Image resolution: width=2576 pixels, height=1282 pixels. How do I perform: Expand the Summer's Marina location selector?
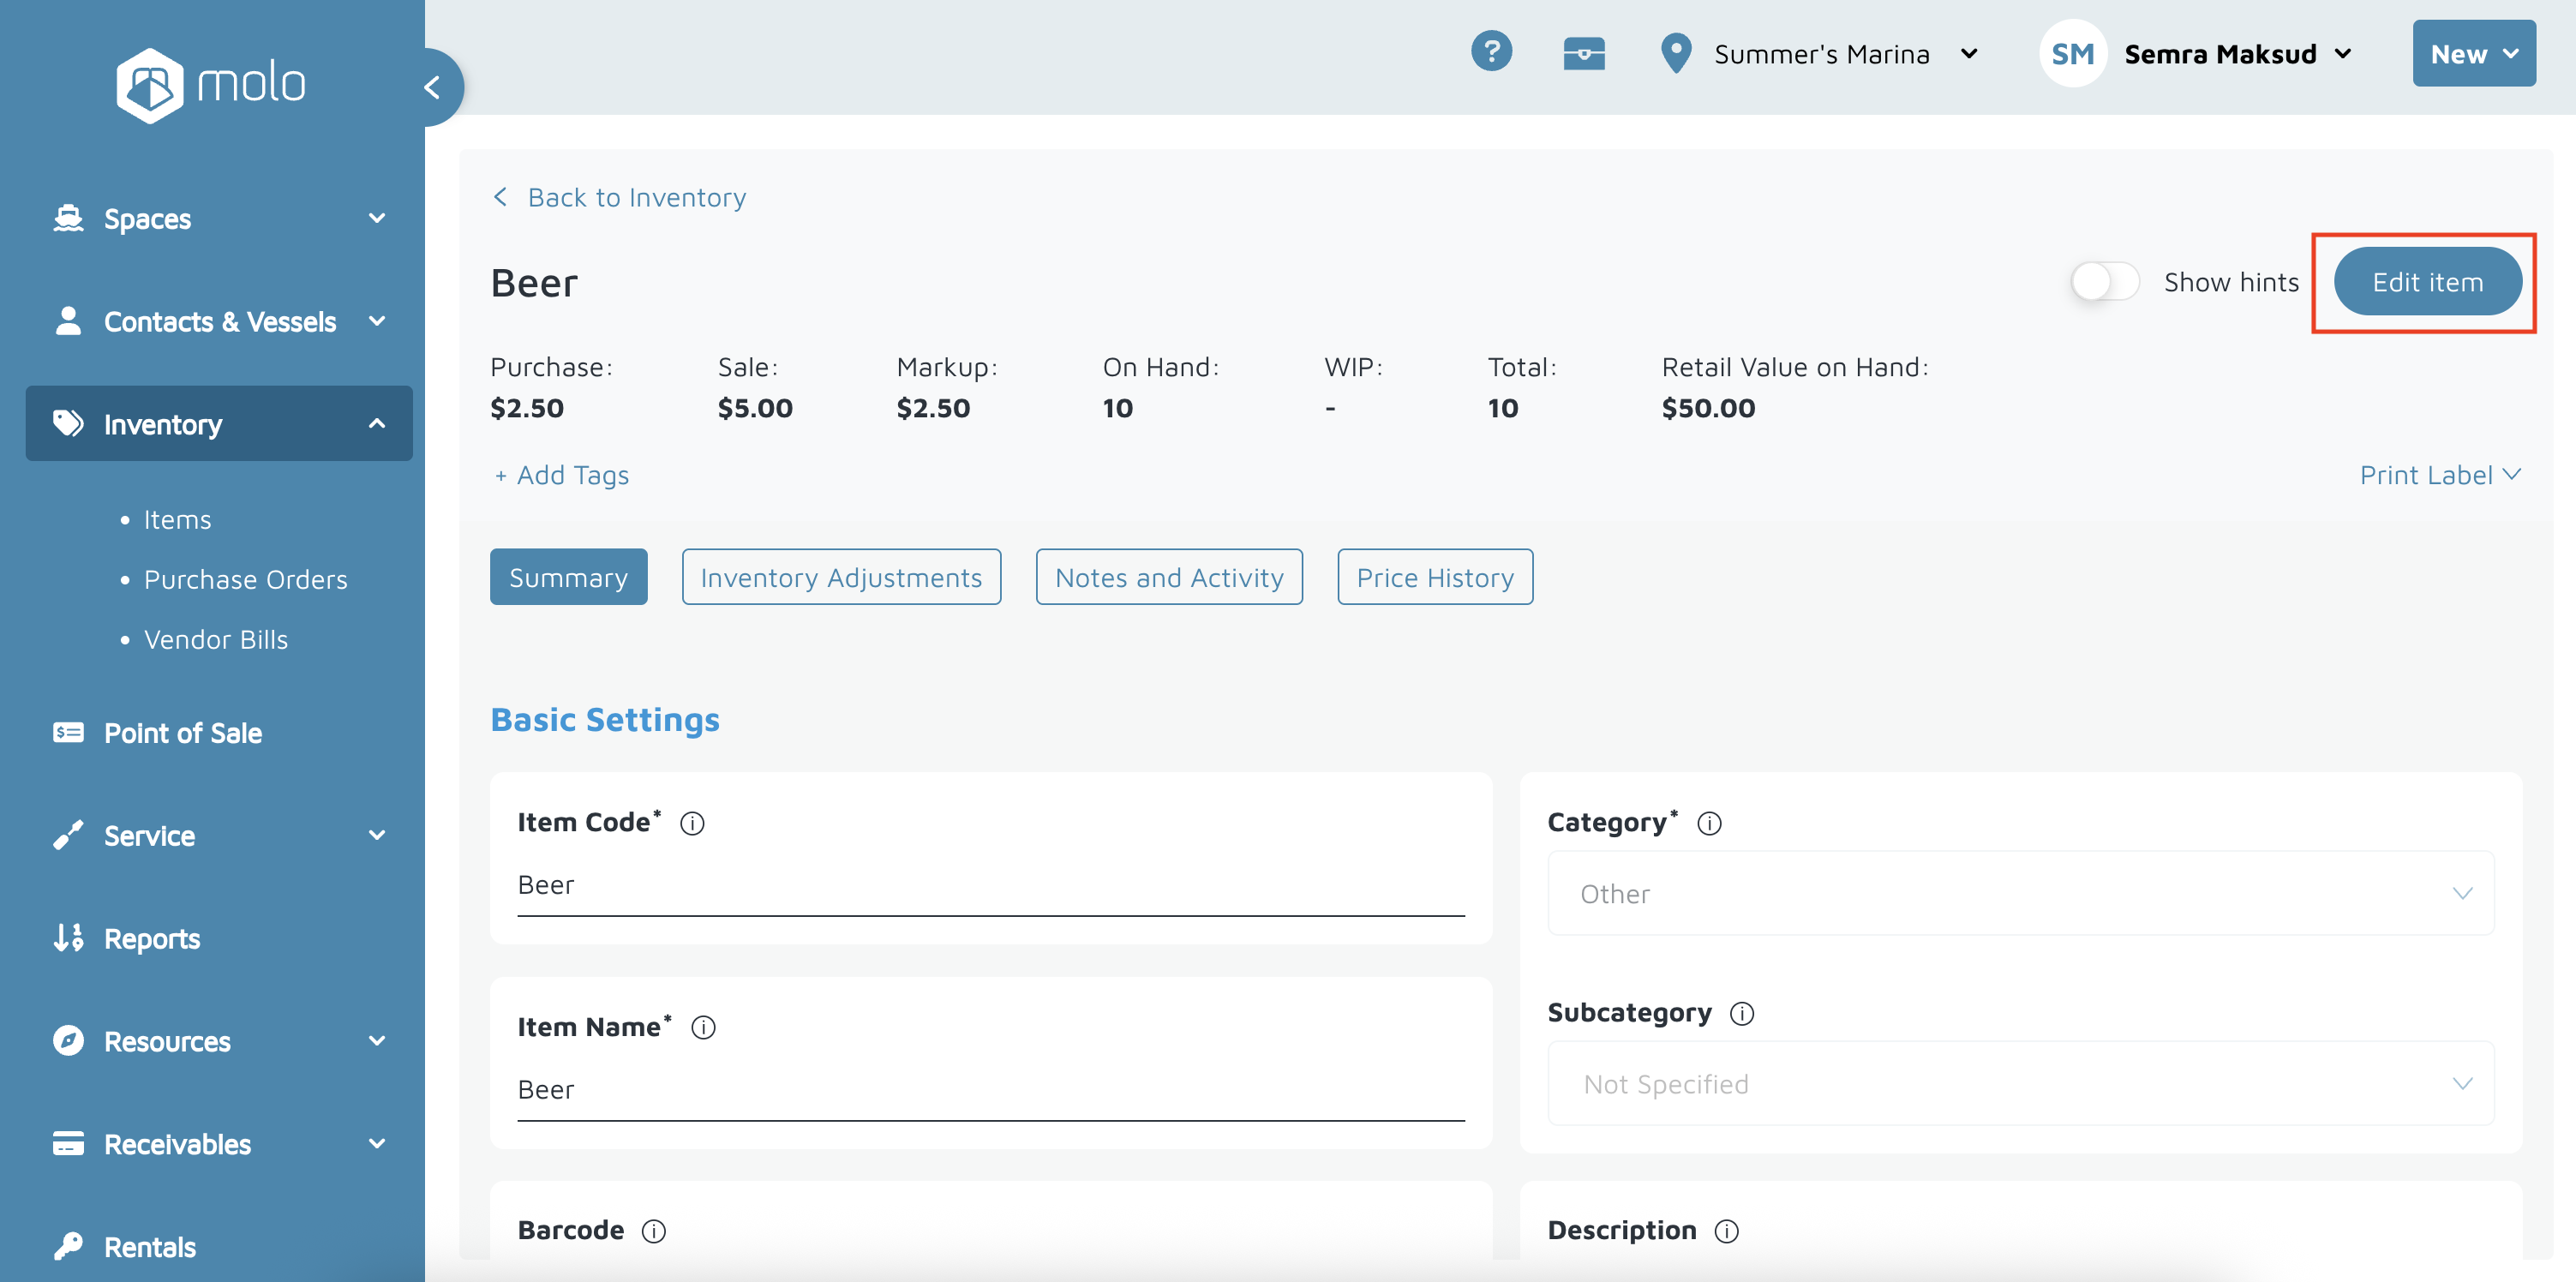pyautogui.click(x=1820, y=54)
